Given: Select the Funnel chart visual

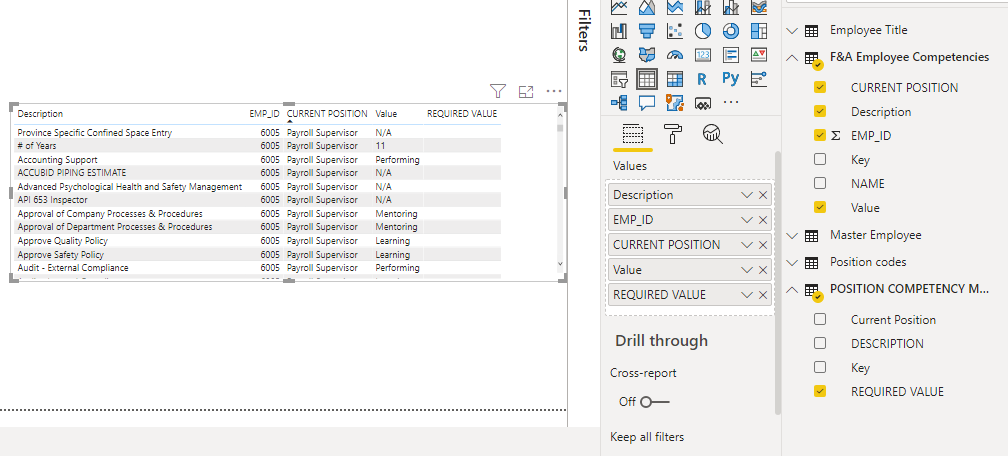Looking at the screenshot, I should (647, 30).
